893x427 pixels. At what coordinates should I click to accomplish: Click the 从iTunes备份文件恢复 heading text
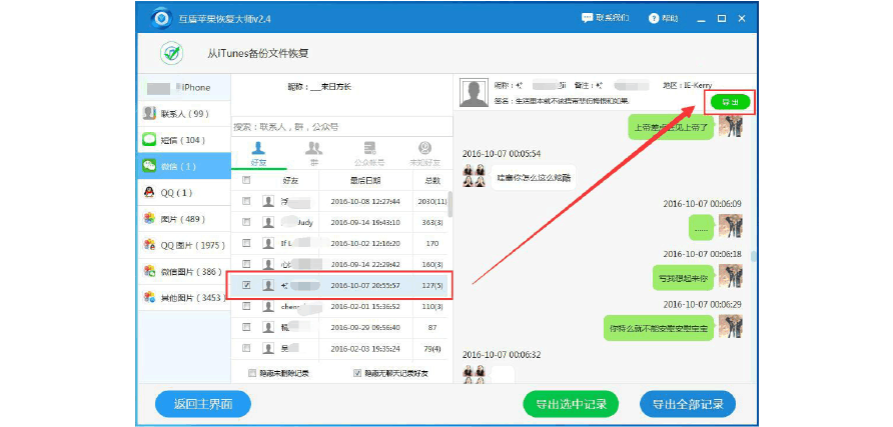(258, 54)
